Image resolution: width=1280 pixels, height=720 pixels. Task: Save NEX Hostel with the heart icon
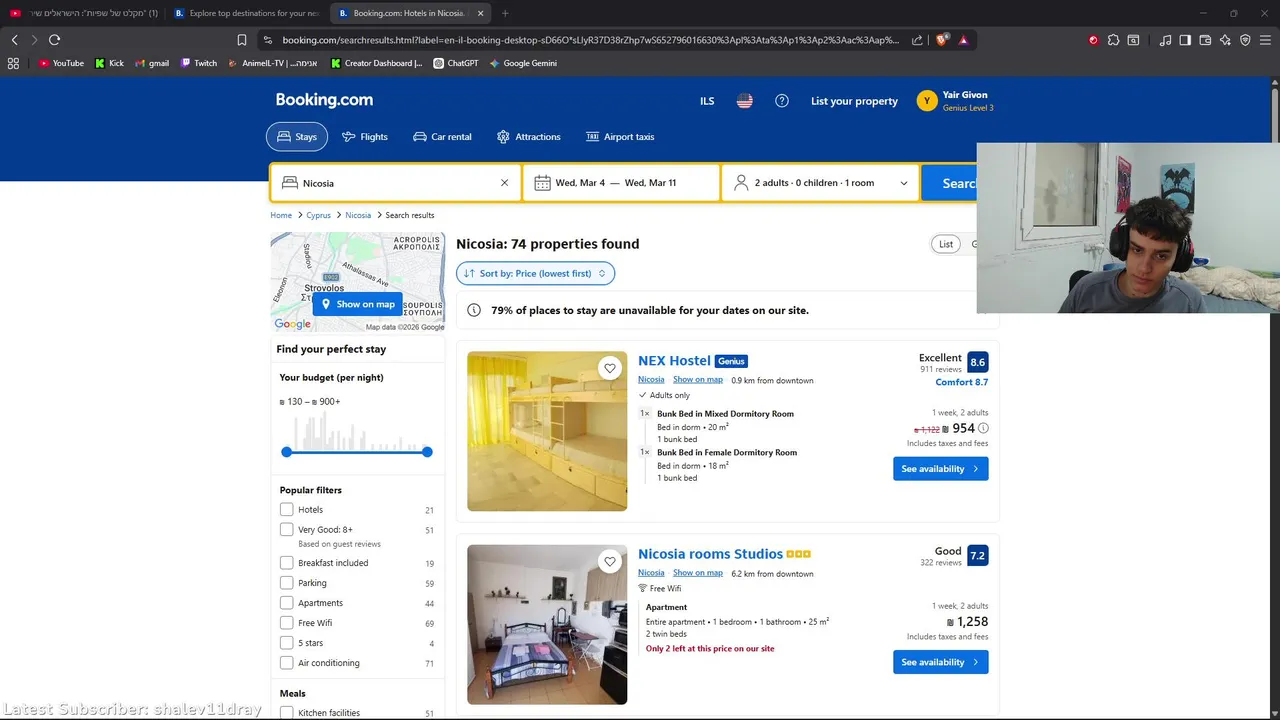[610, 368]
